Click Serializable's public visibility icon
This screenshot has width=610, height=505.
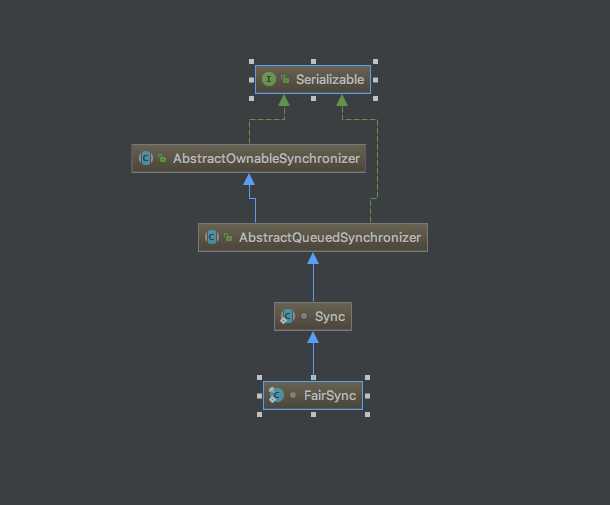click(285, 79)
